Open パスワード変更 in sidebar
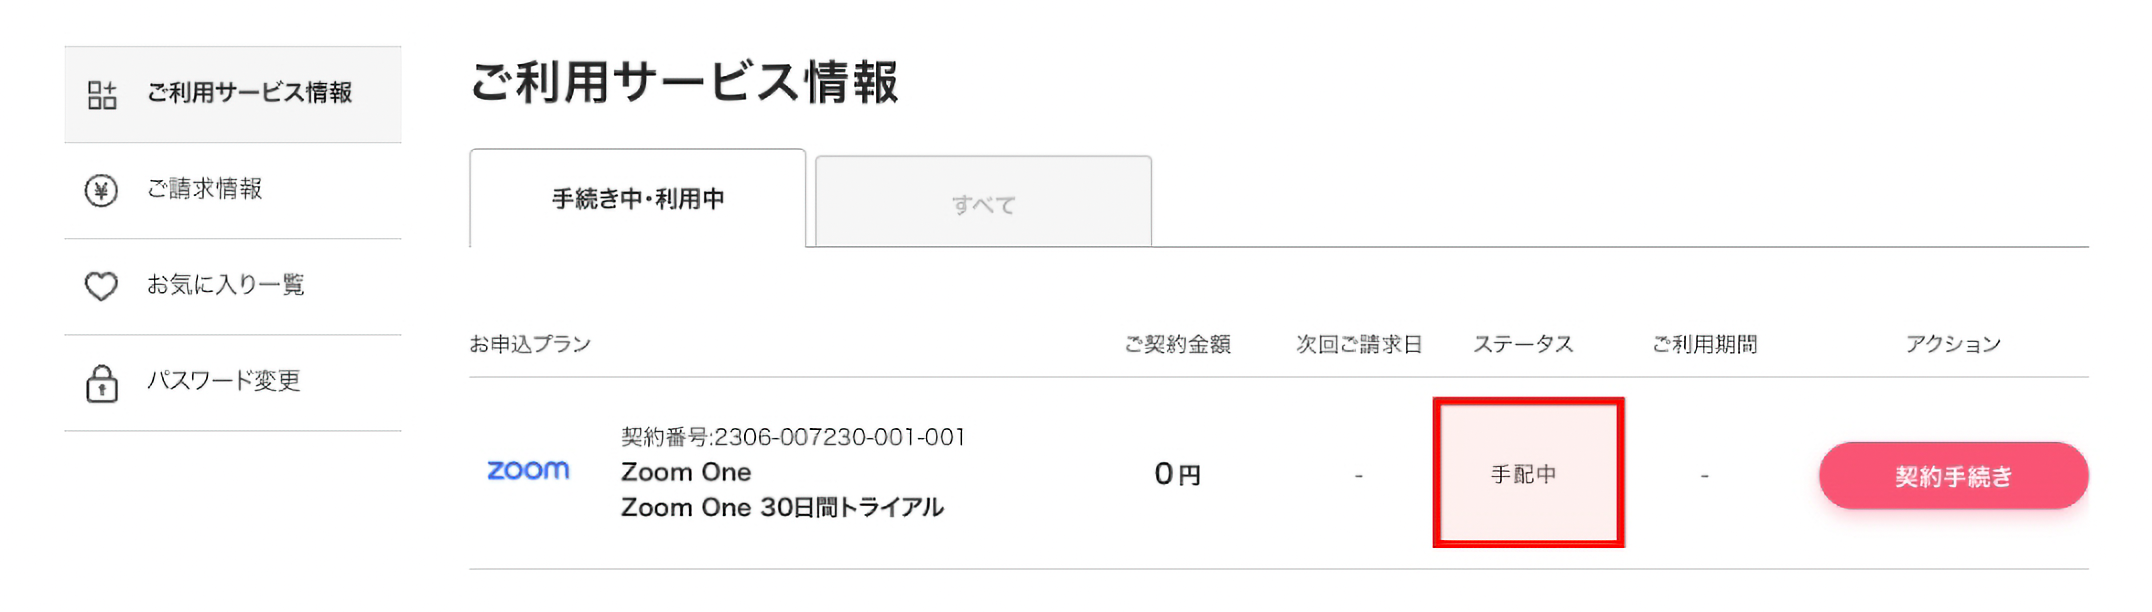The width and height of the screenshot is (2152, 612). pos(233,382)
